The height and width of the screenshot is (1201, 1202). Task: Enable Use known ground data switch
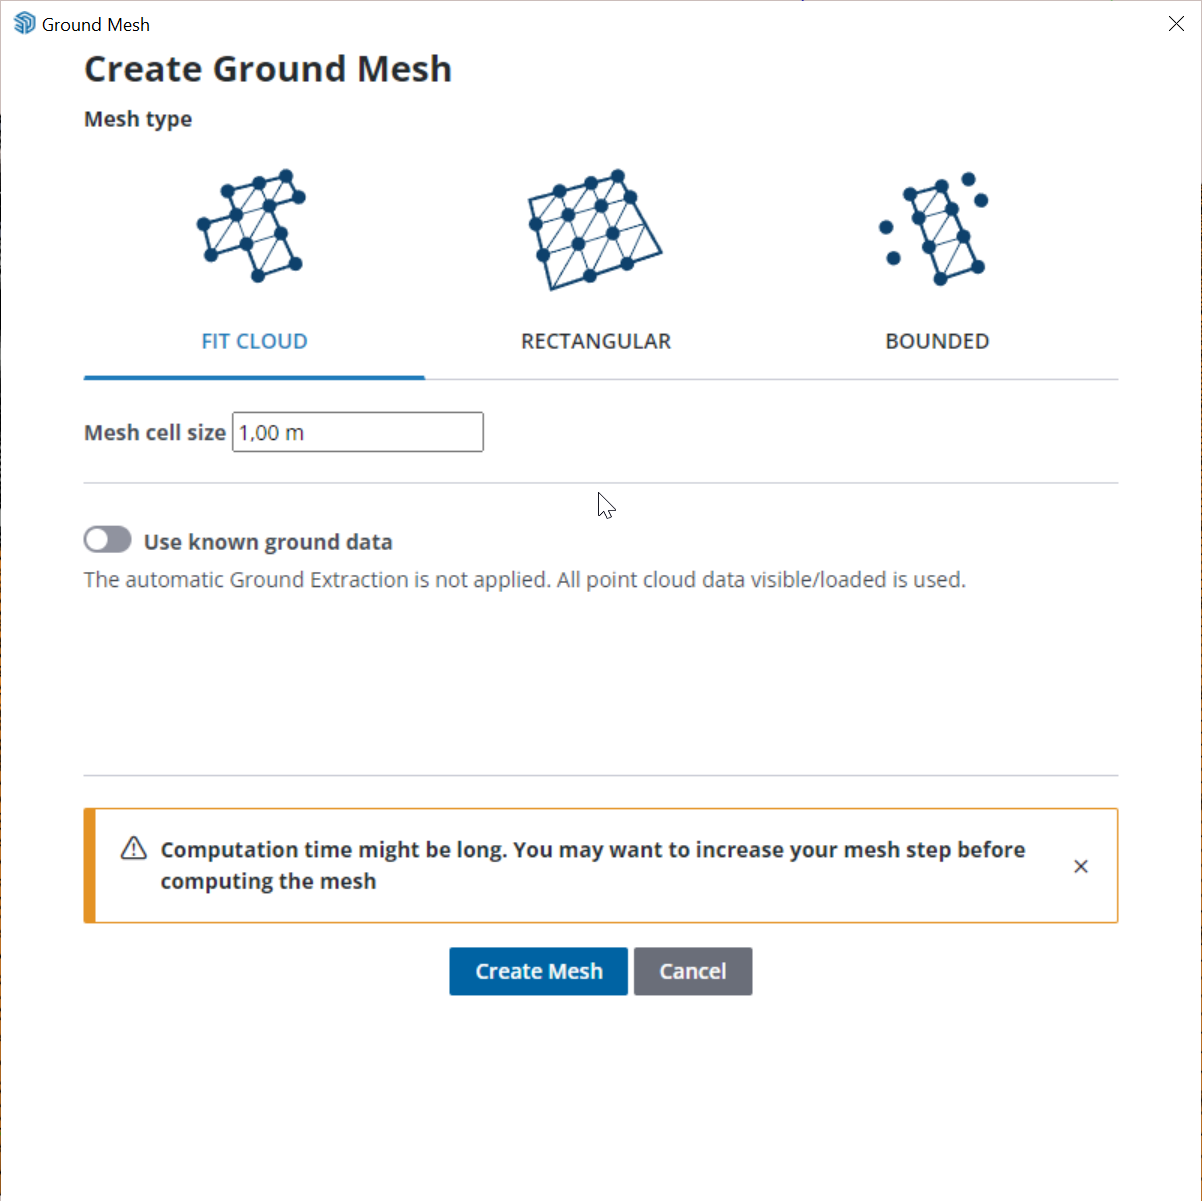pyautogui.click(x=108, y=540)
